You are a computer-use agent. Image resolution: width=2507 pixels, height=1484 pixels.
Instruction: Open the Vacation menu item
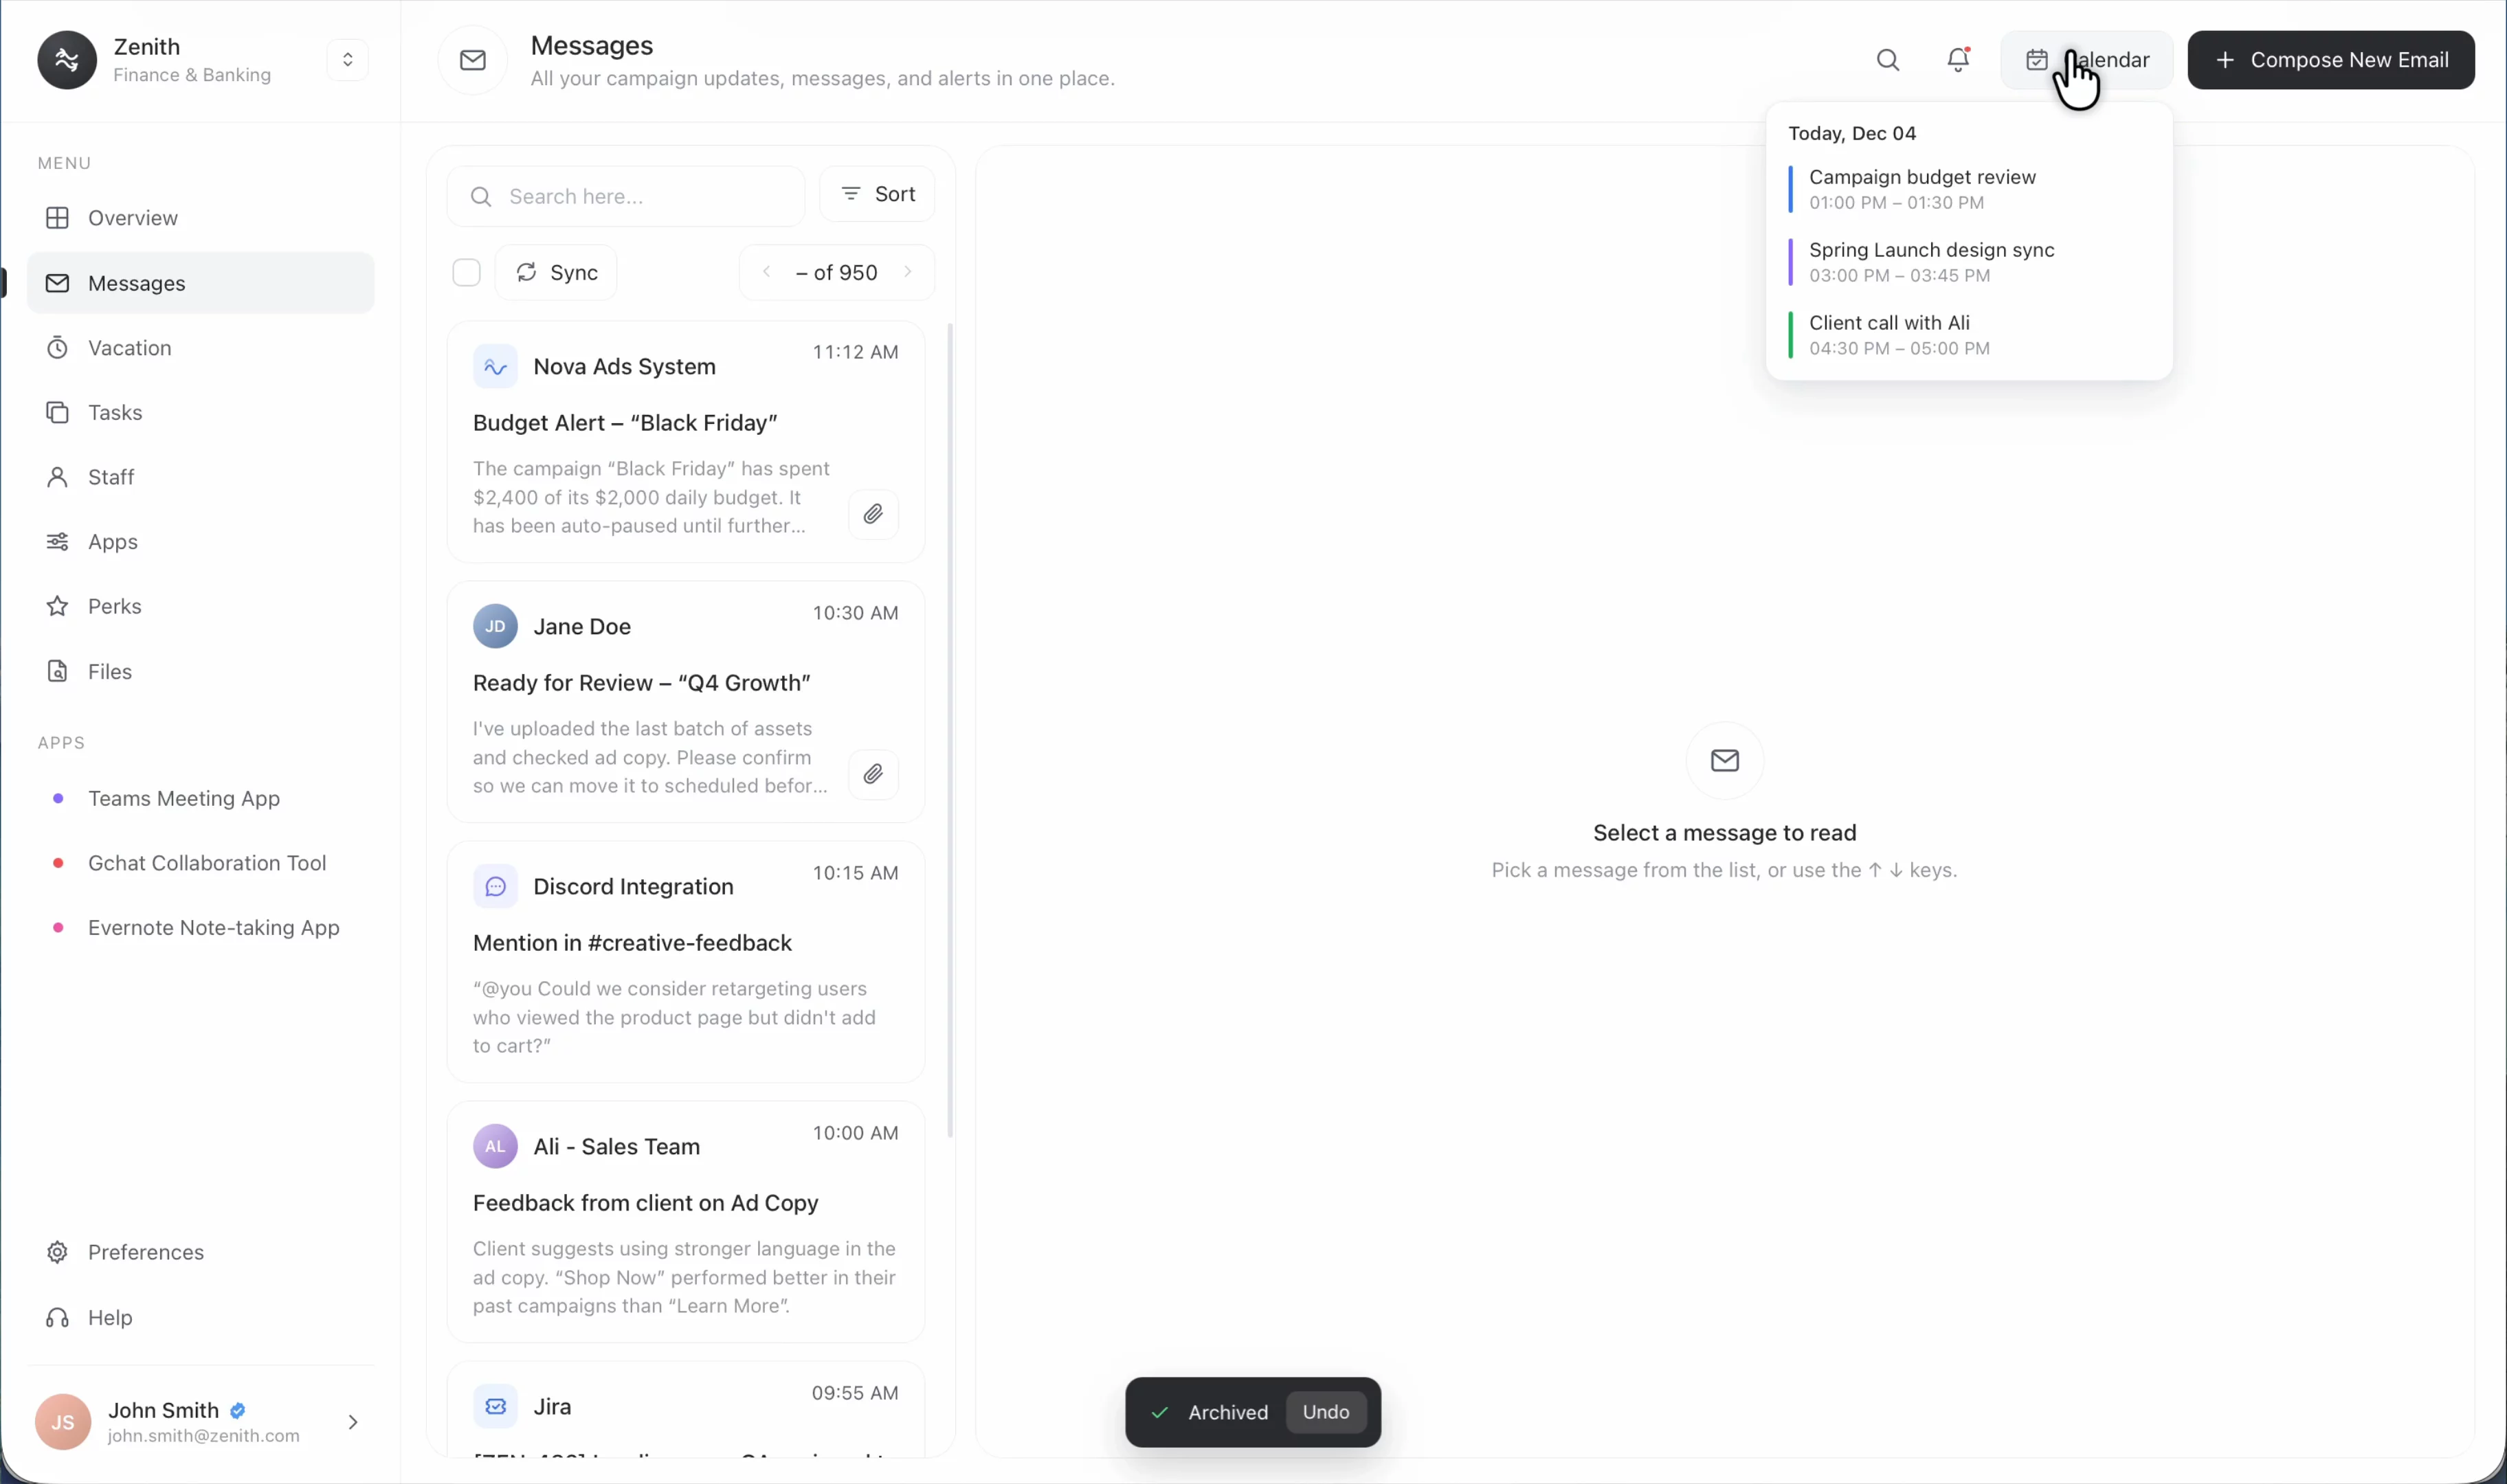[x=200, y=348]
